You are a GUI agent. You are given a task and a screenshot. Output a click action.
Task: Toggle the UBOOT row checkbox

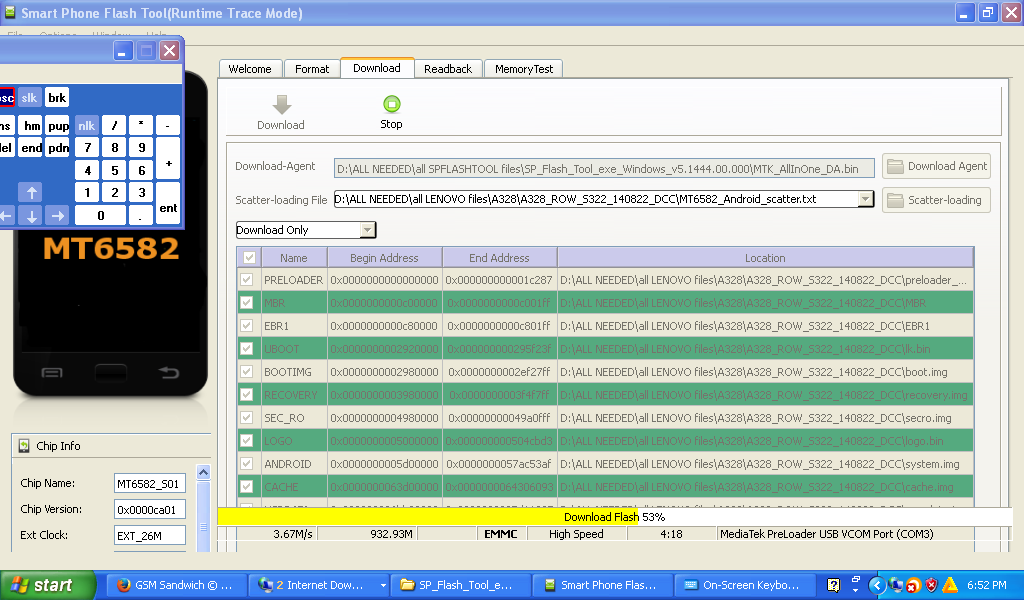pos(246,348)
